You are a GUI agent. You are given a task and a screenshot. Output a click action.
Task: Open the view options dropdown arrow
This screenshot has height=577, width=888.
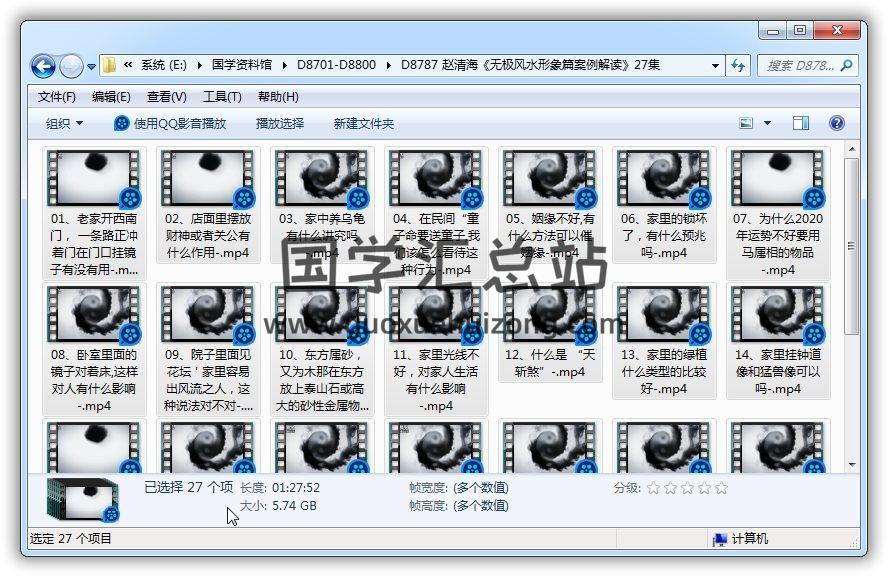pos(767,123)
